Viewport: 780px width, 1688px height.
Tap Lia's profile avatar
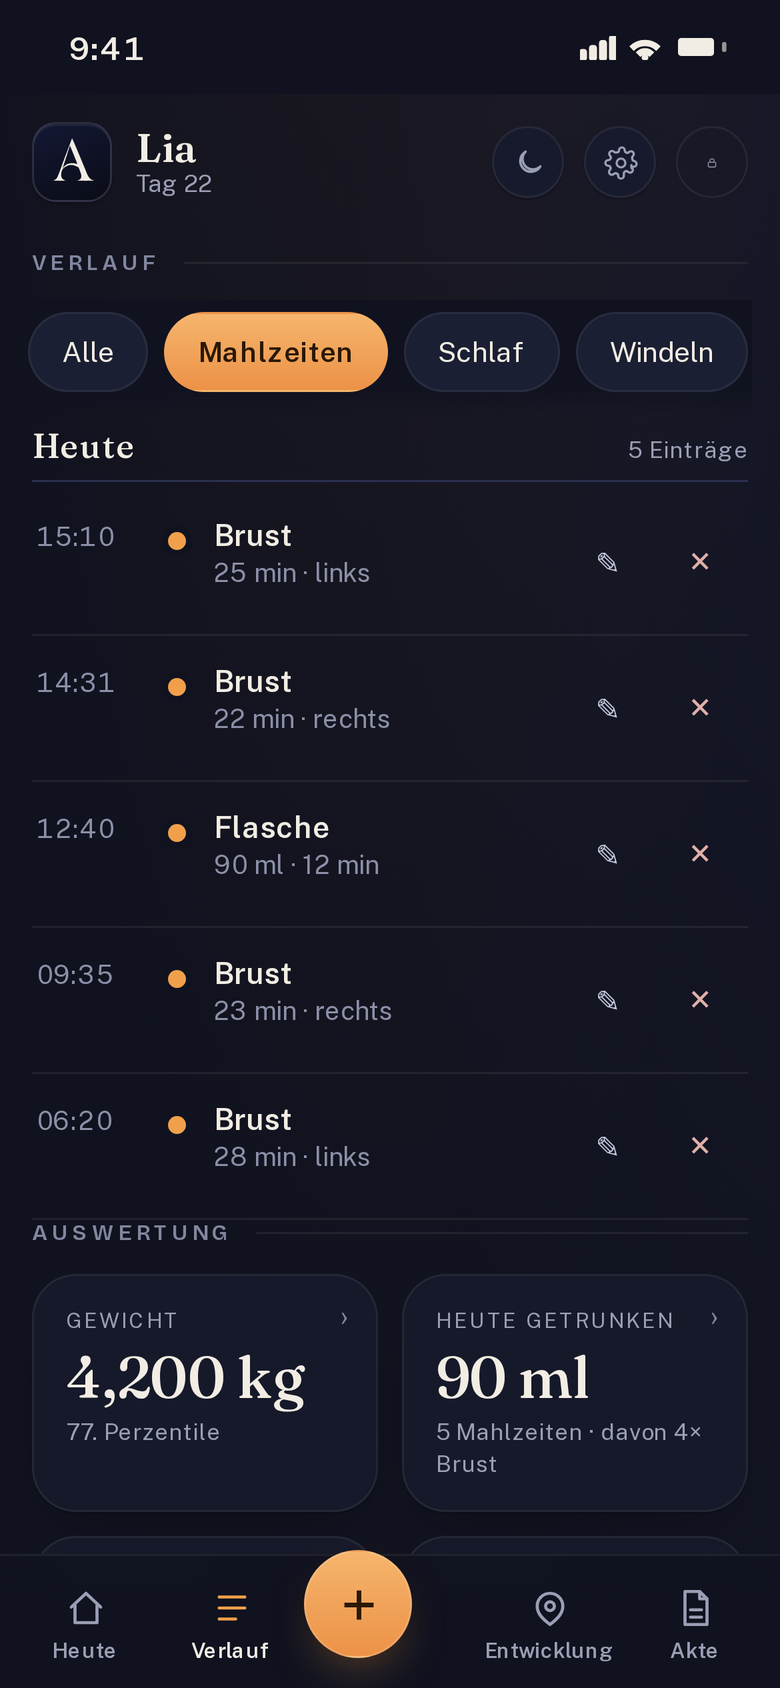pos(72,162)
